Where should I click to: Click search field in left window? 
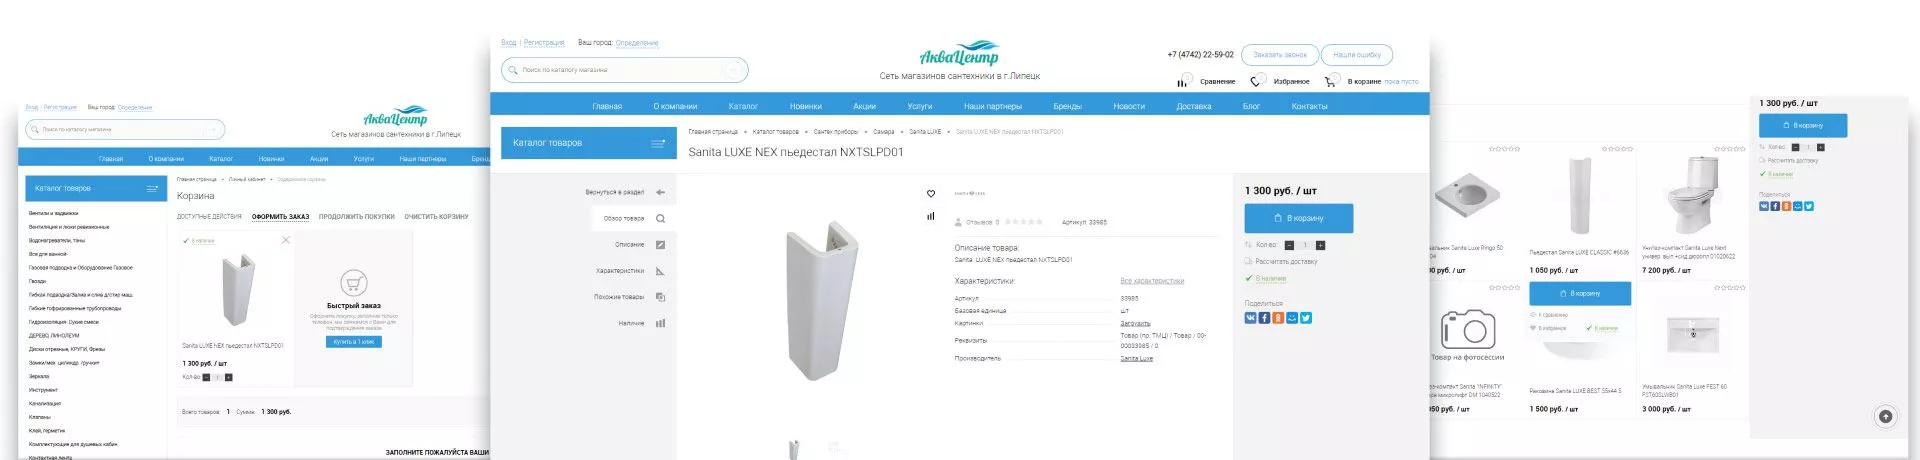coord(125,129)
